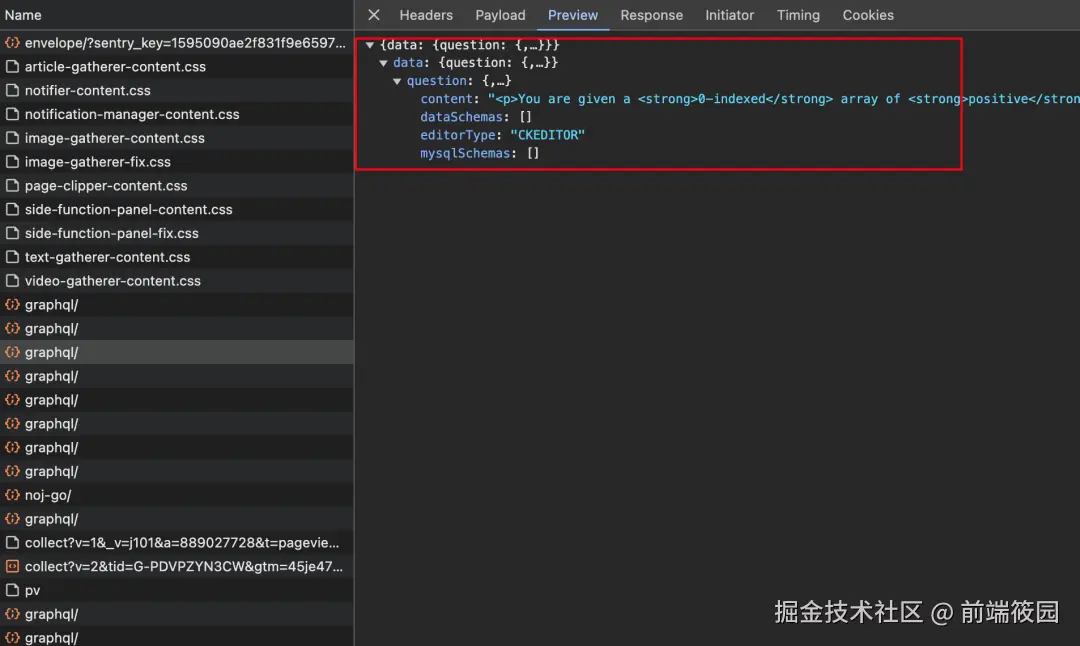Click file icon of video-gatherer-content.css
1080x646 pixels.
pyautogui.click(x=12, y=281)
